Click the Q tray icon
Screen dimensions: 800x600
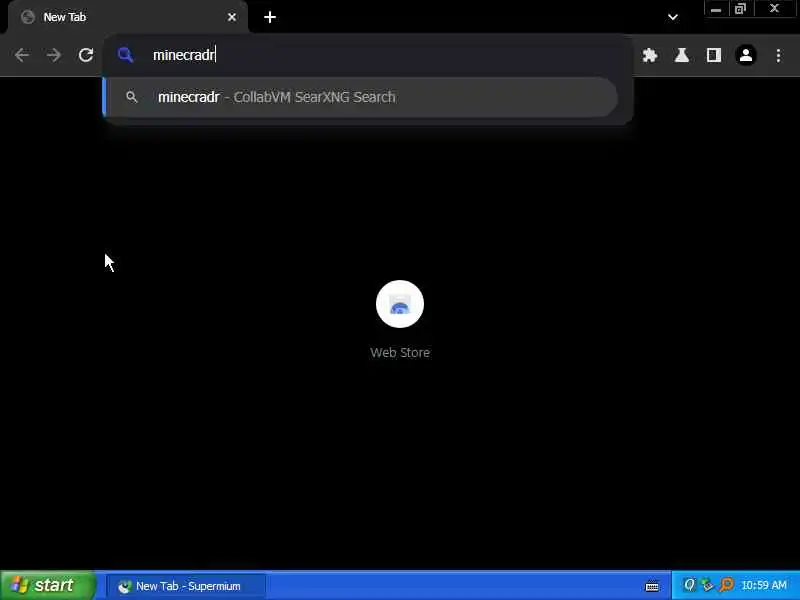point(689,585)
